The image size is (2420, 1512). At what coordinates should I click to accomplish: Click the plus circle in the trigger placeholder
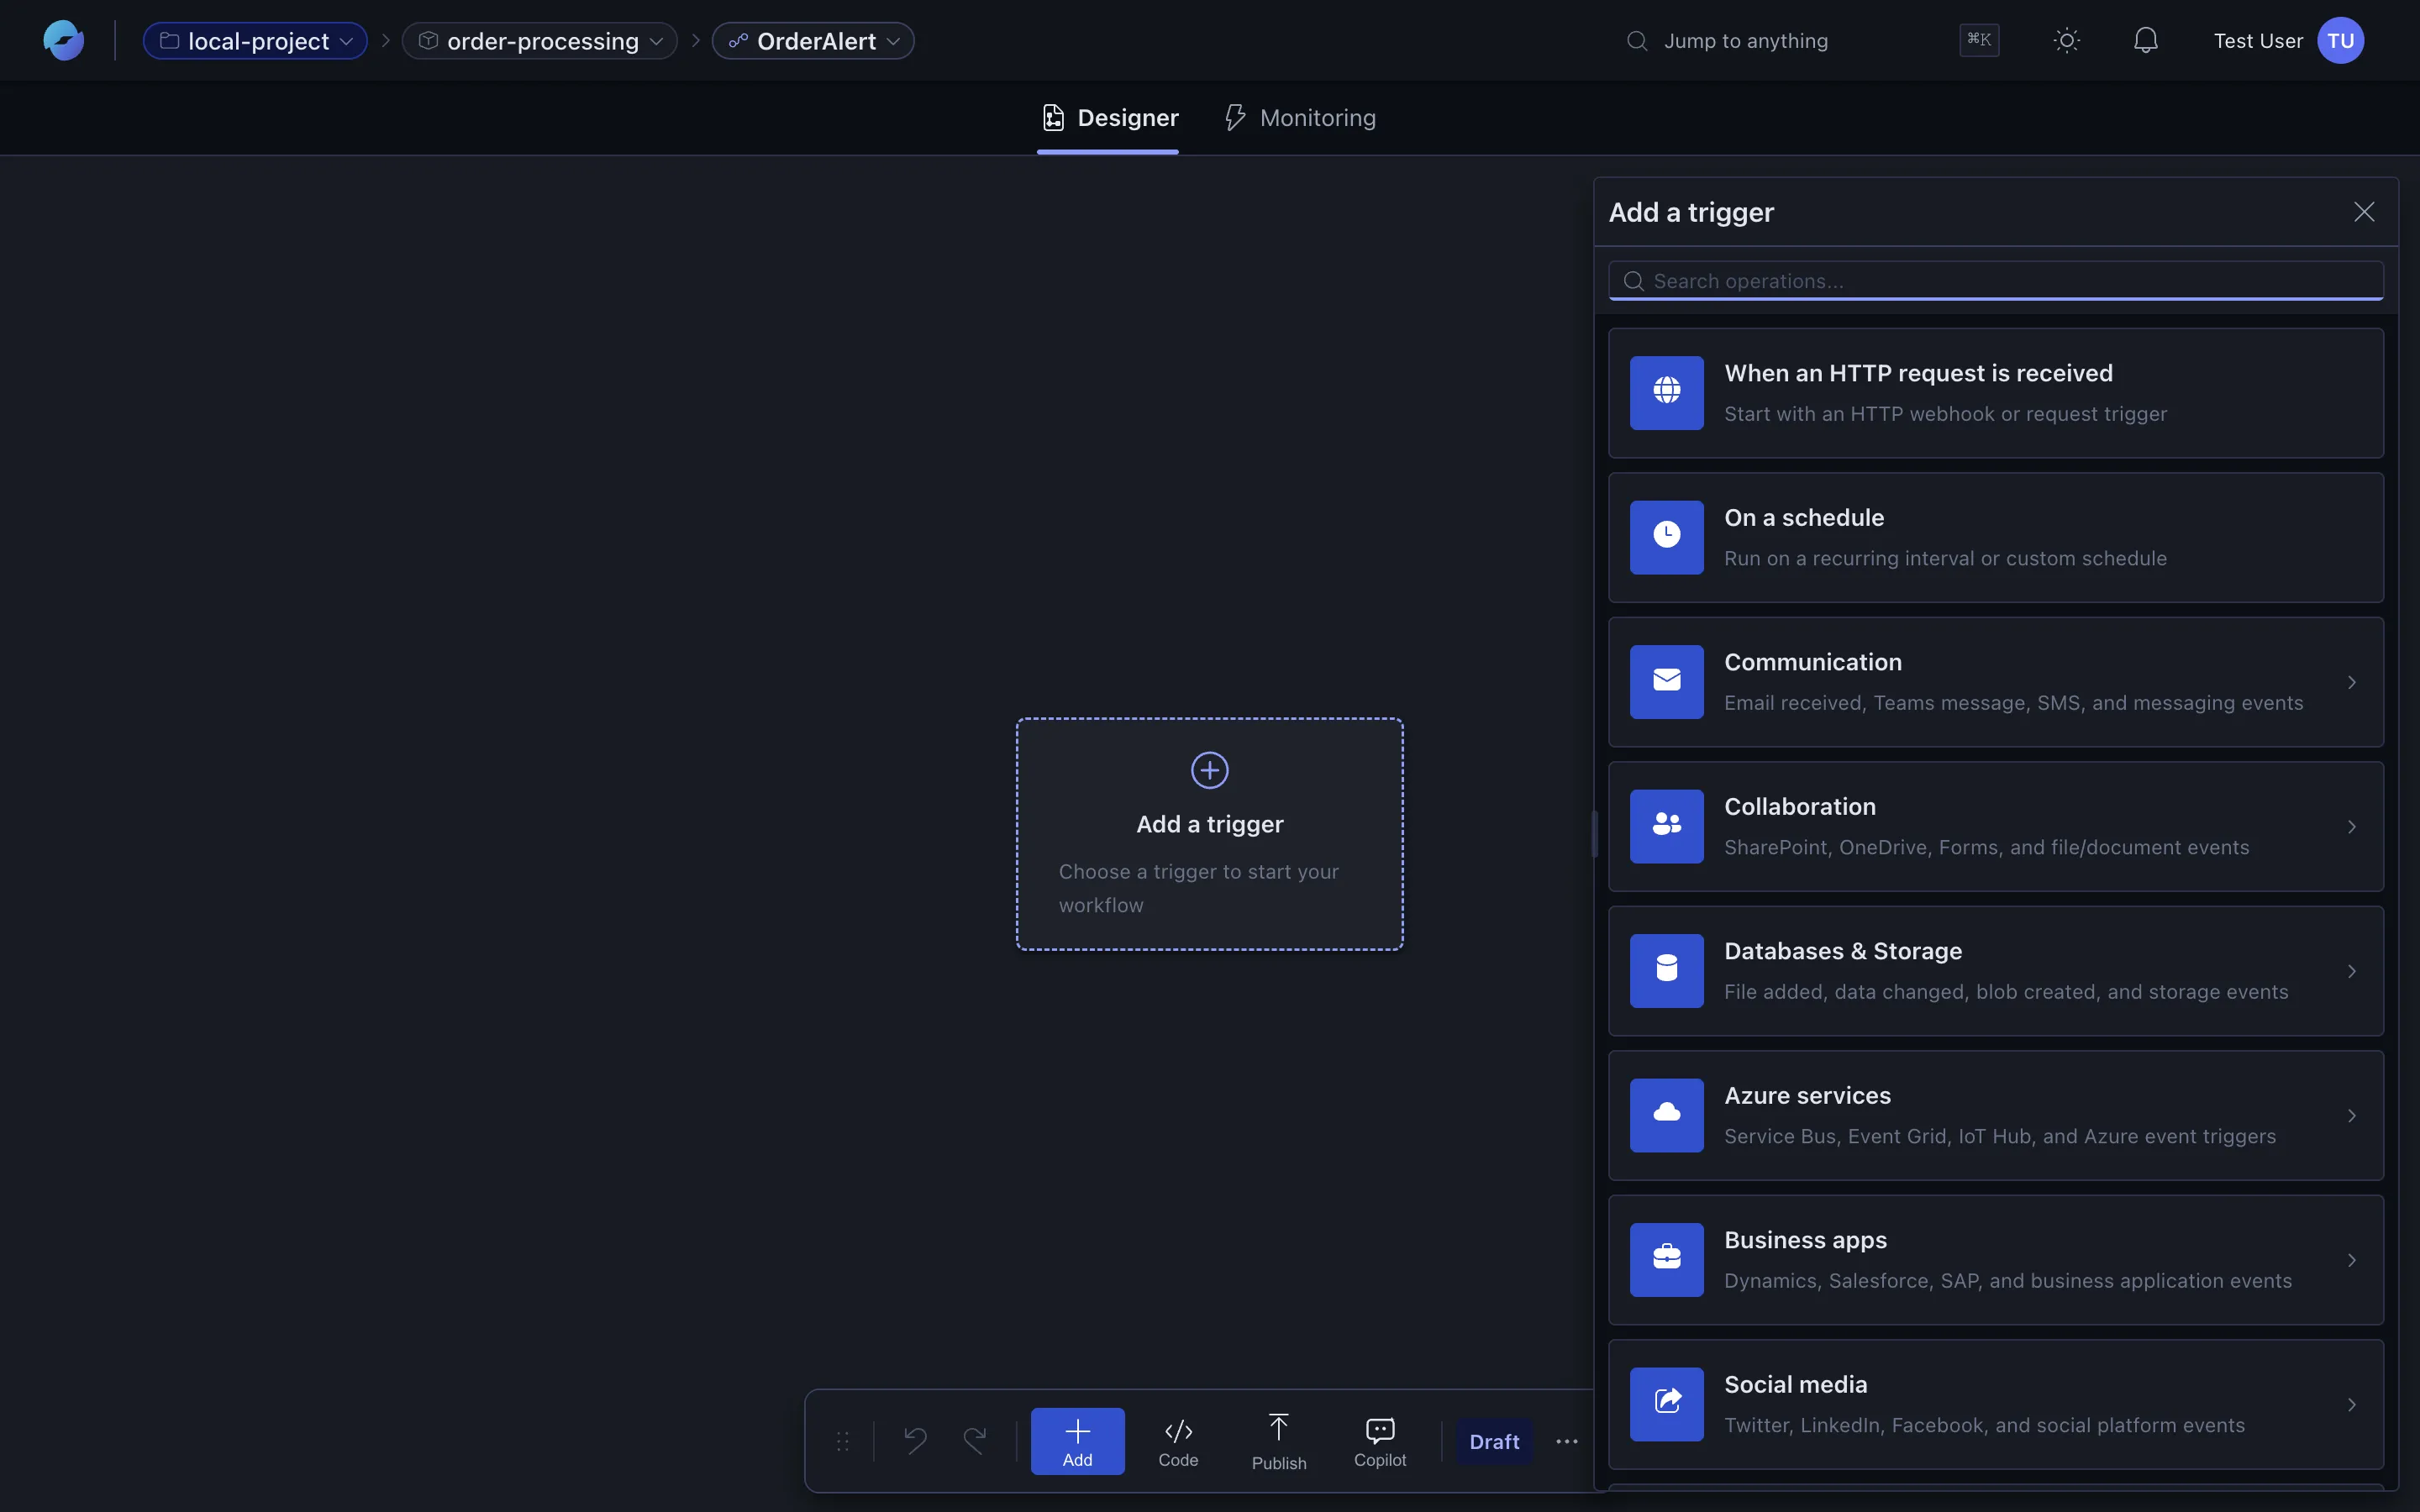point(1209,770)
